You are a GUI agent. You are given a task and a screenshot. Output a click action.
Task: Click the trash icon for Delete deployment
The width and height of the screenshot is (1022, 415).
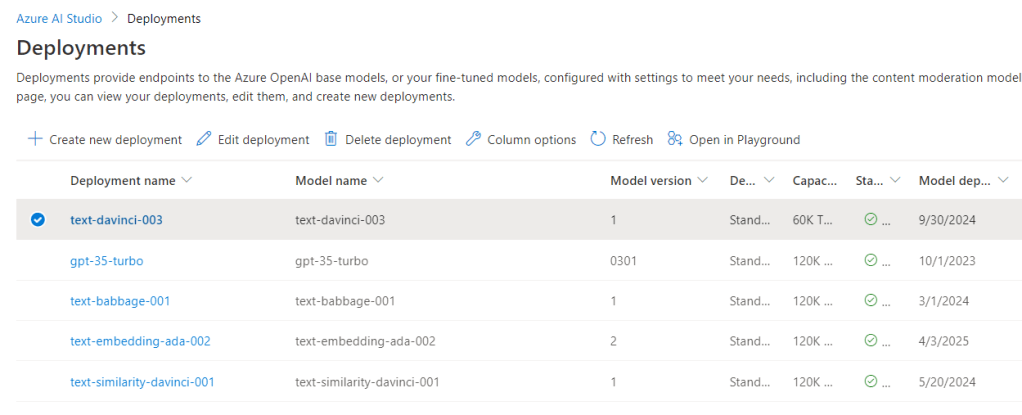coord(331,140)
